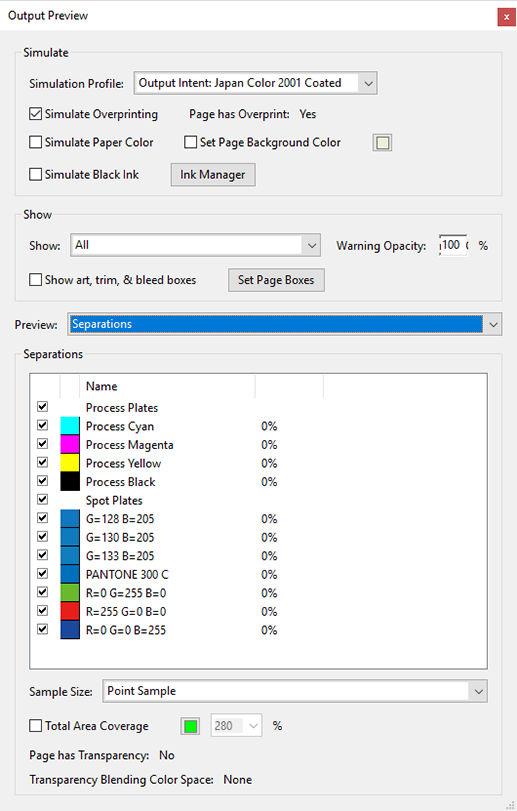Screen dimensions: 517x811
Task: Open the Preview dropdown showing Separations
Action: click(x=284, y=324)
